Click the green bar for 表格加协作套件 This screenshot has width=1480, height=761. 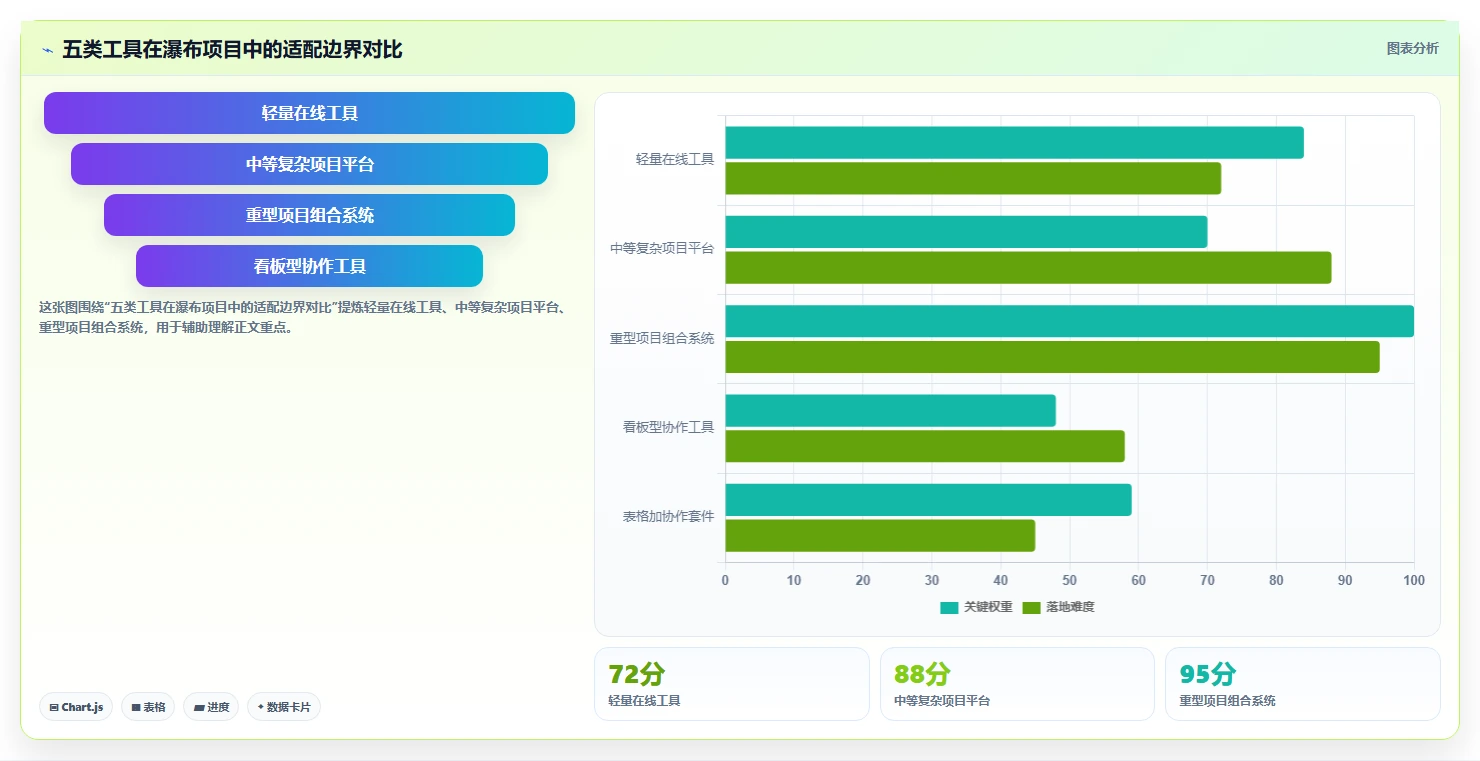pyautogui.click(x=880, y=536)
